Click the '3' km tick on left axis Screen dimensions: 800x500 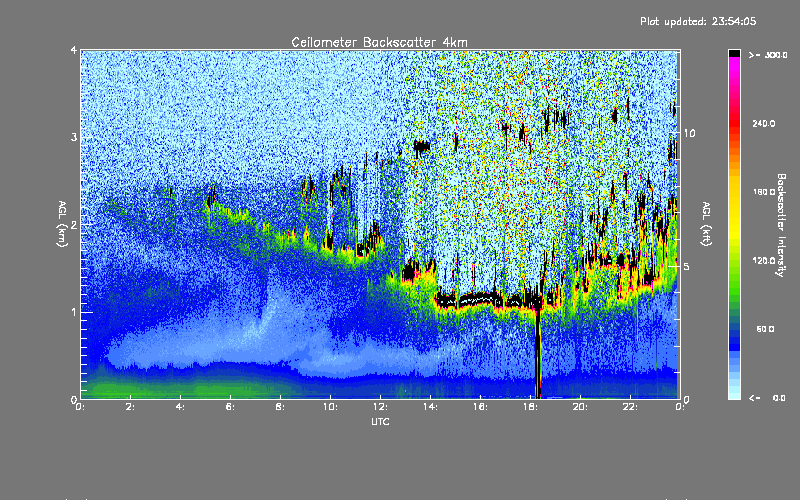pyautogui.click(x=74, y=137)
